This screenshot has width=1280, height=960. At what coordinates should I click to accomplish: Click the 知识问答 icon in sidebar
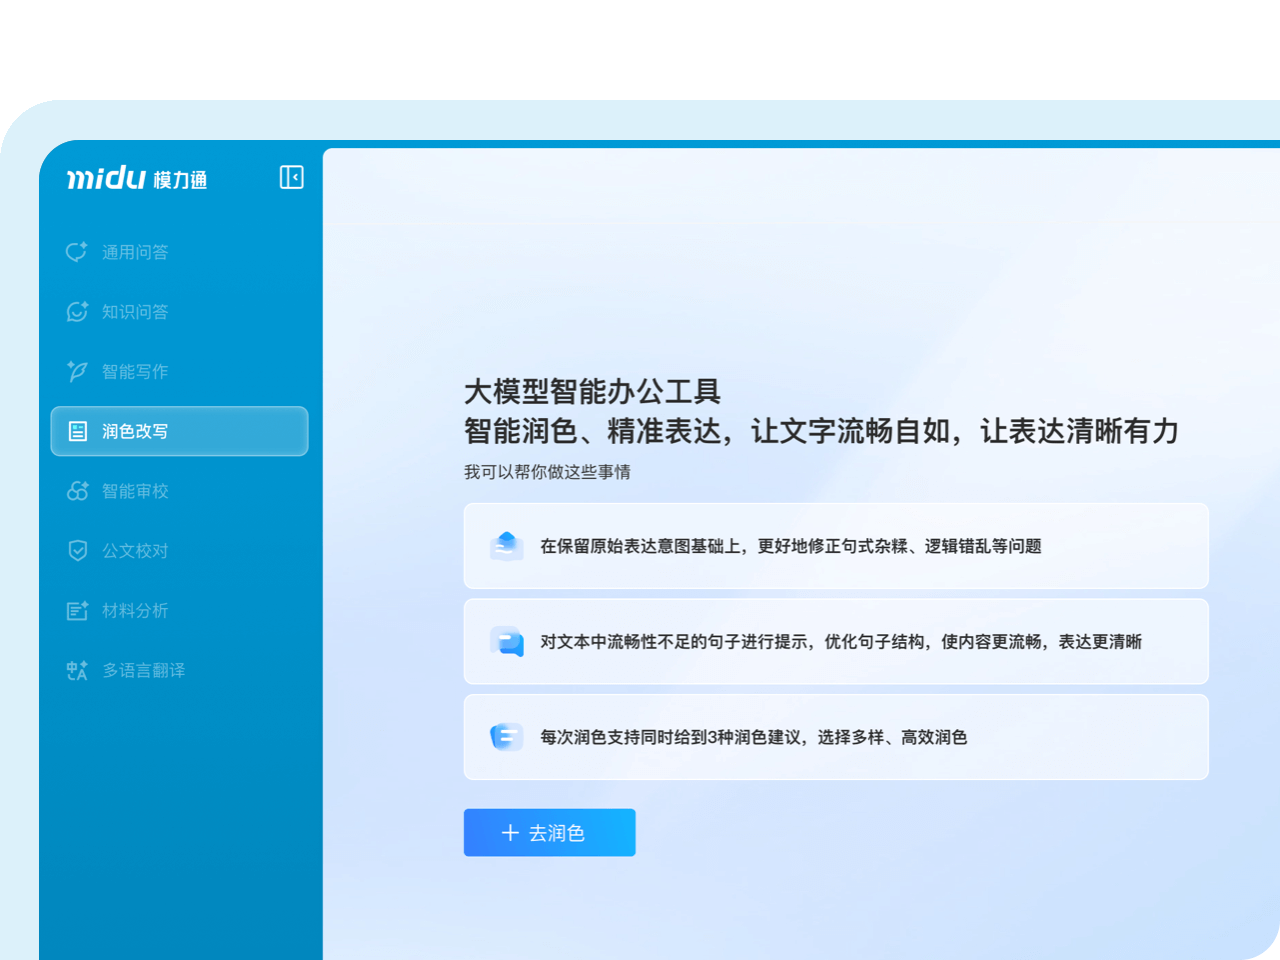[77, 312]
